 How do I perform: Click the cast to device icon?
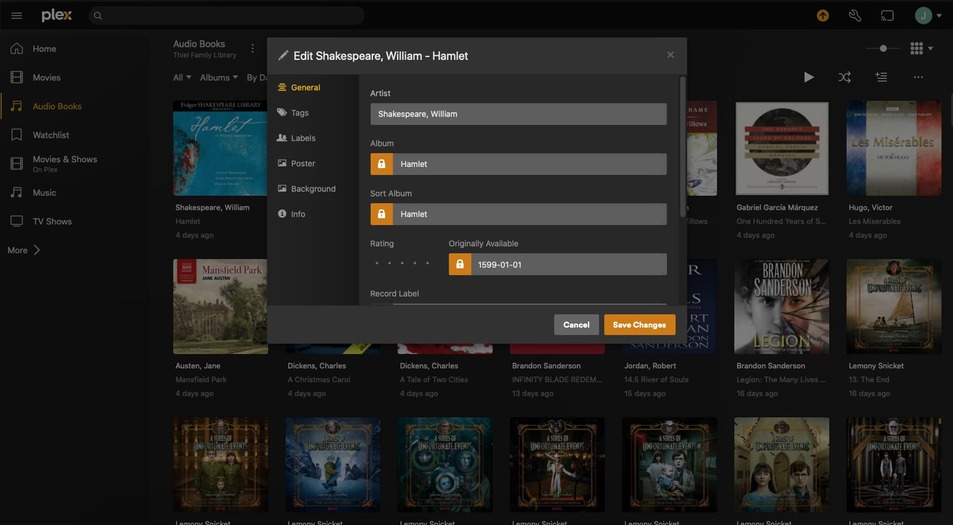click(887, 16)
